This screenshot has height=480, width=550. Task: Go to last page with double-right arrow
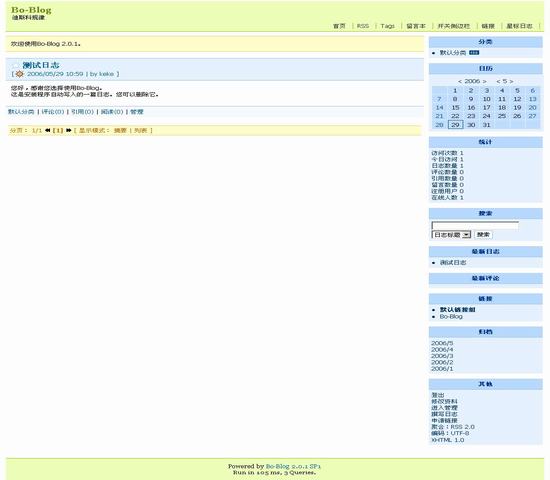pos(69,131)
